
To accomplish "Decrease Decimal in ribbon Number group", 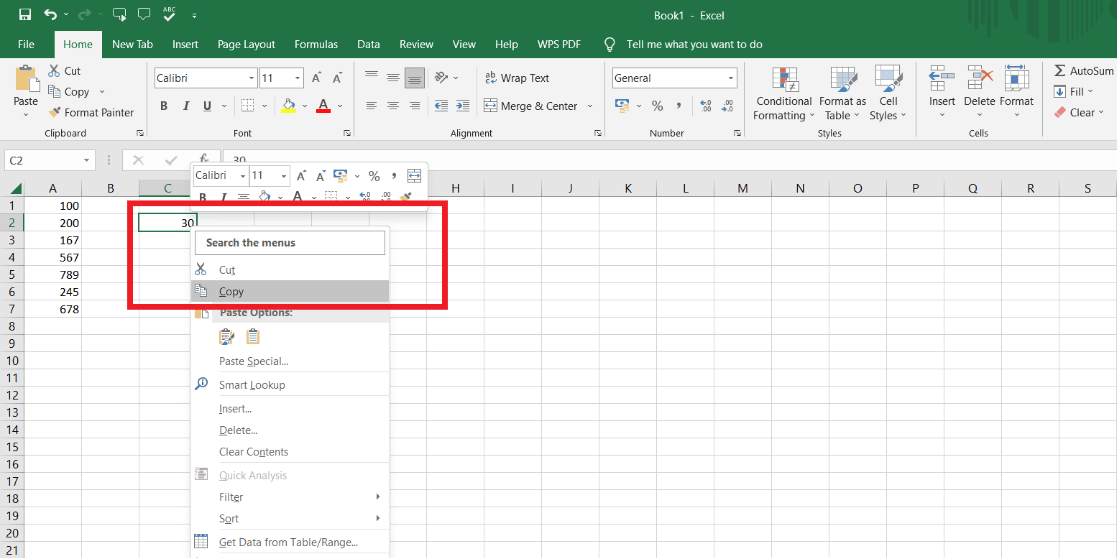I will 727,106.
